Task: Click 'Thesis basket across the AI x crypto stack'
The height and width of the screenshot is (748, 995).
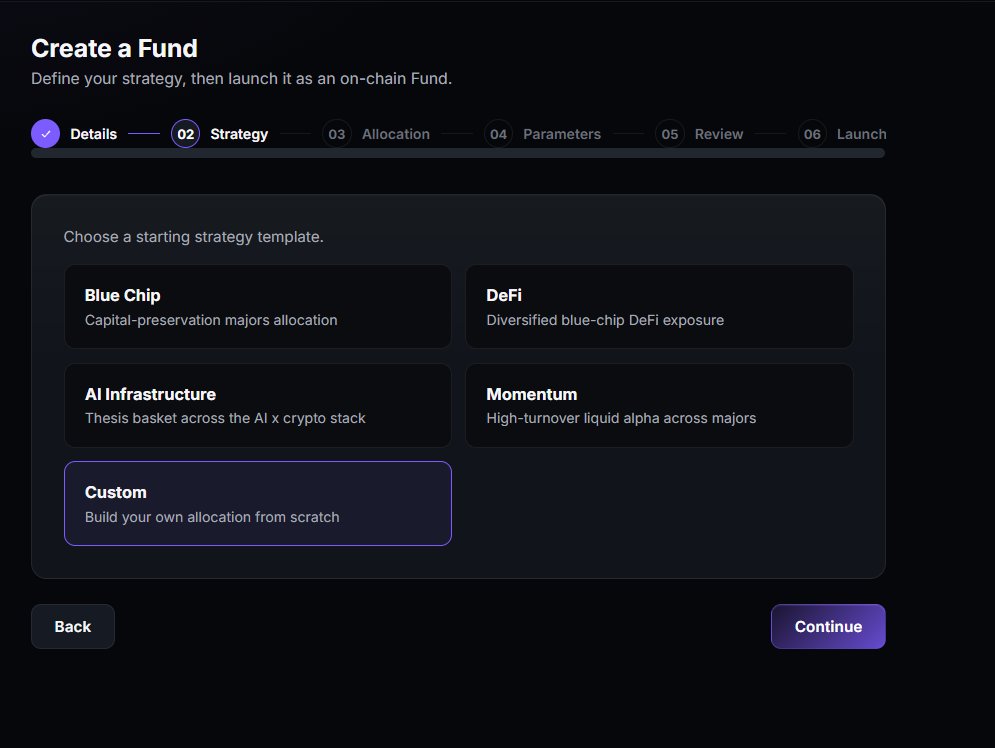Action: (225, 418)
